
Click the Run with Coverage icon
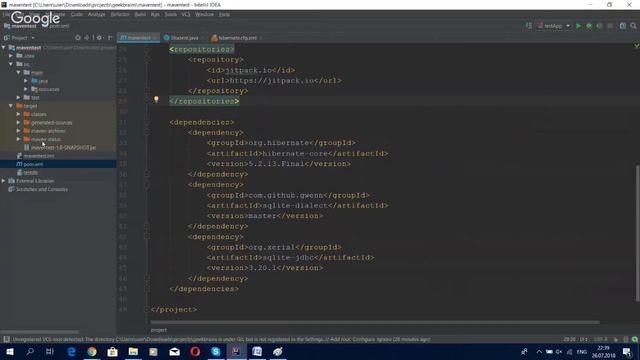(600, 26)
